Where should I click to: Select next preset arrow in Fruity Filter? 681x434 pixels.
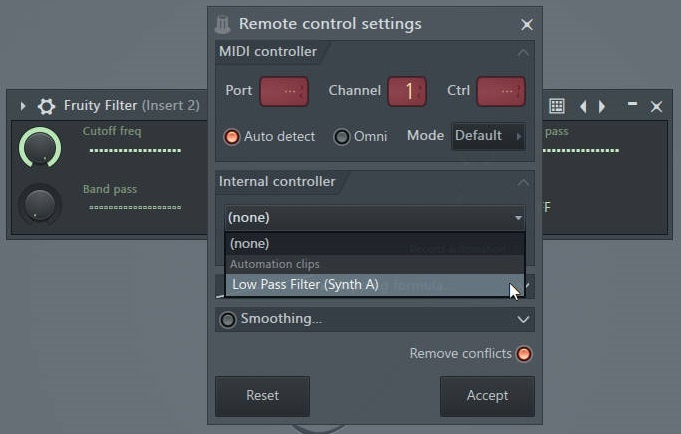(602, 106)
